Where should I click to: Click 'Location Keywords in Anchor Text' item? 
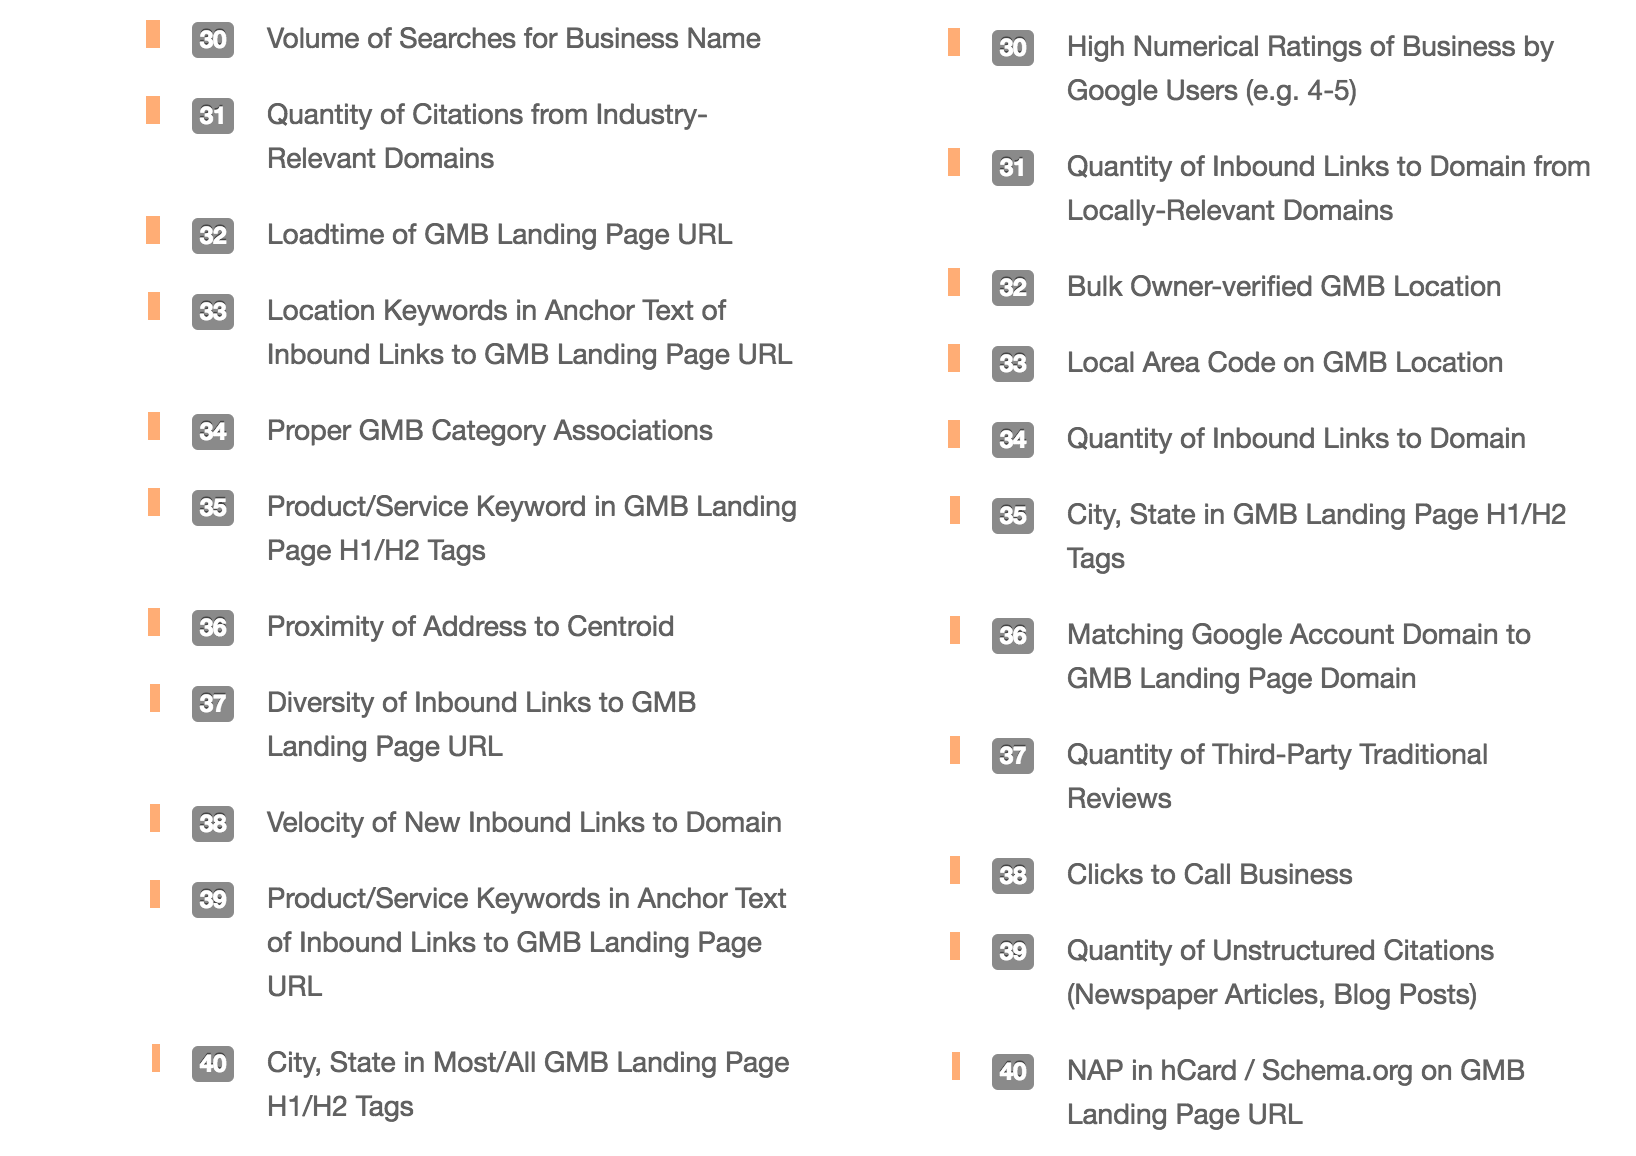pyautogui.click(x=529, y=332)
